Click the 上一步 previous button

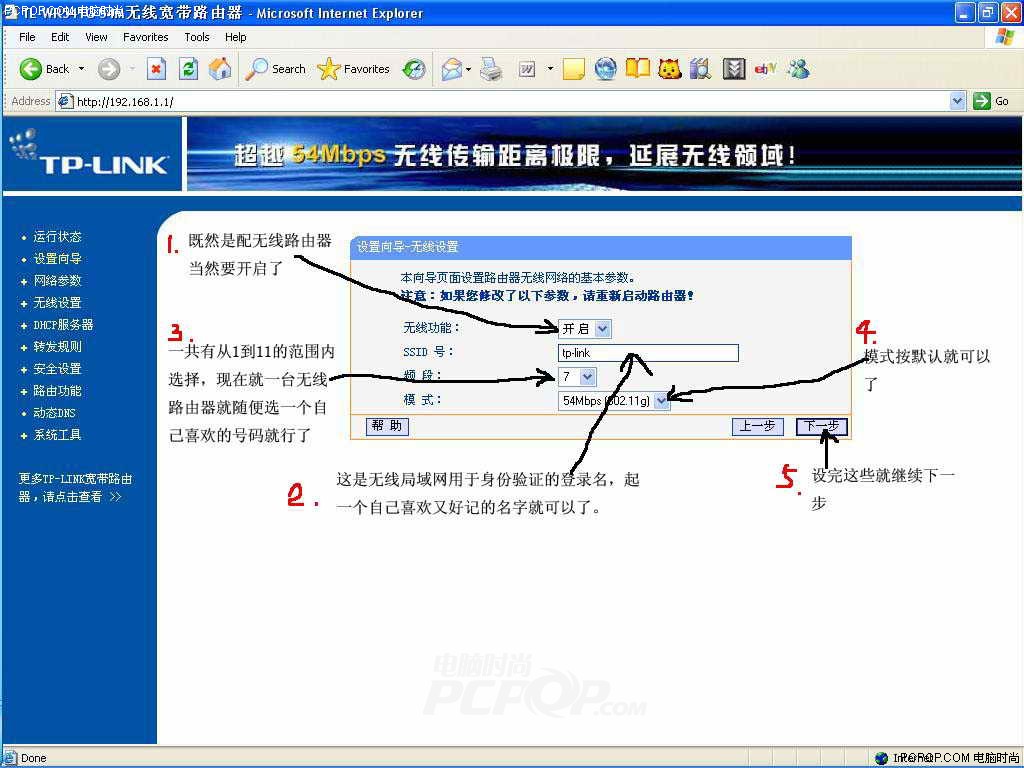click(x=757, y=426)
